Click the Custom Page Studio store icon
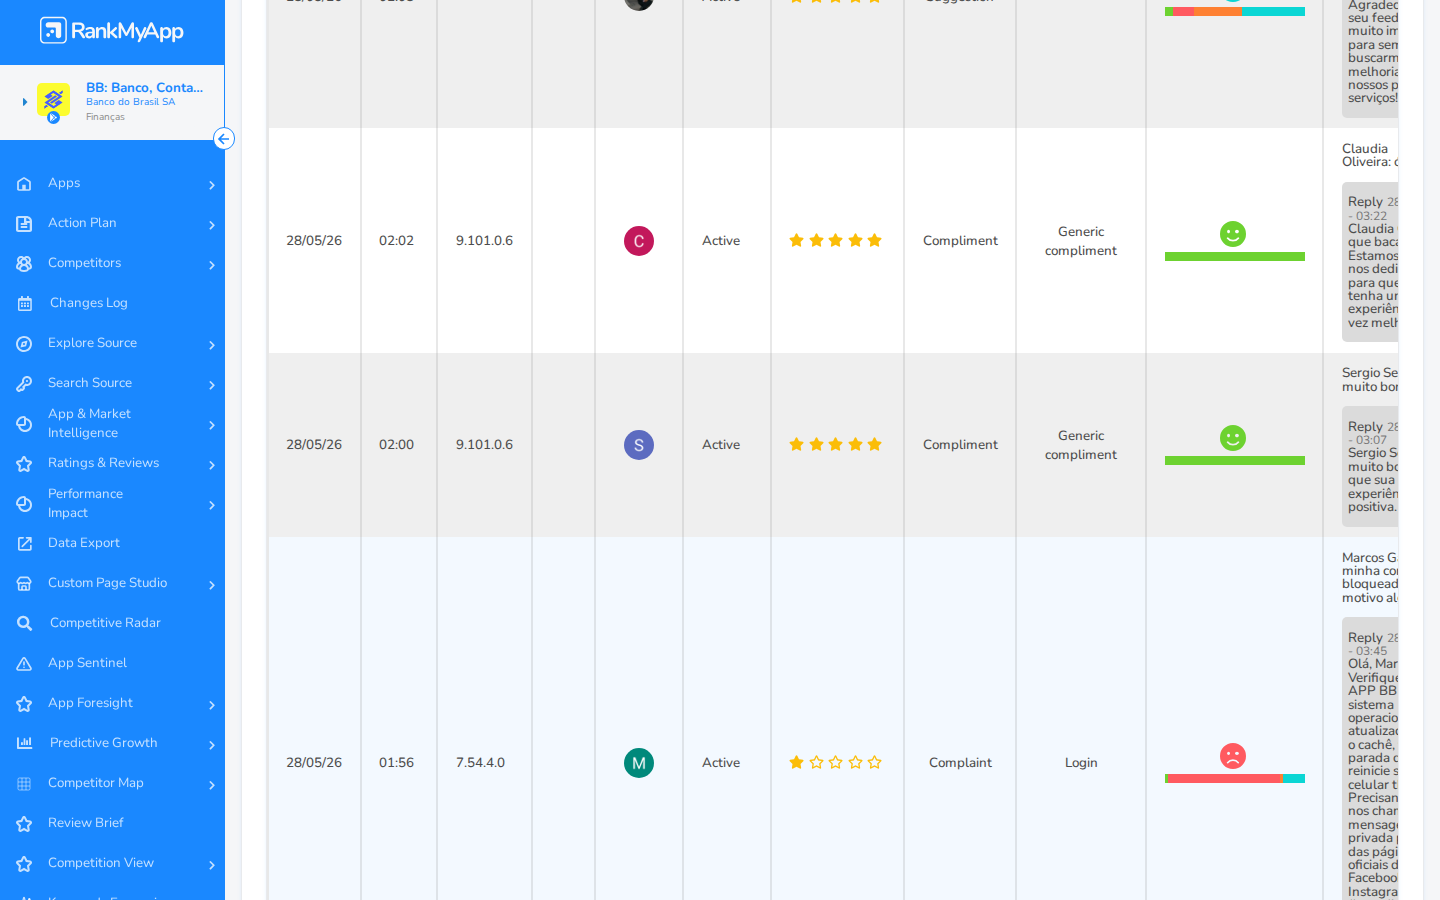The image size is (1440, 900). [x=24, y=584]
